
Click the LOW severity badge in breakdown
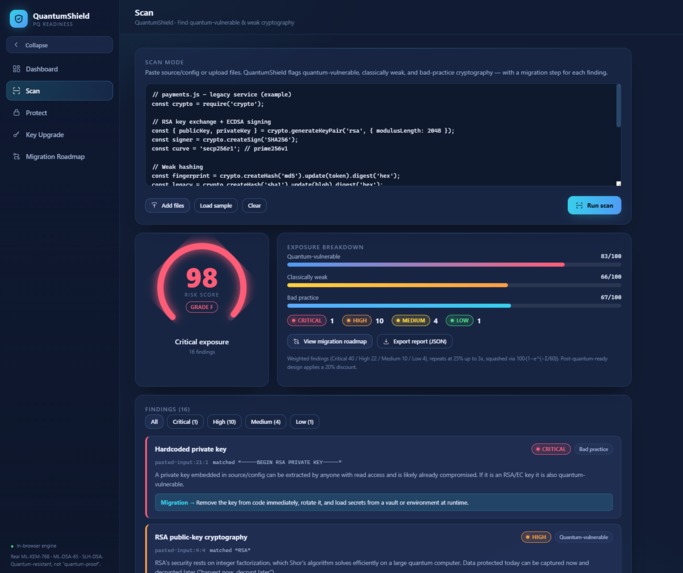460,321
